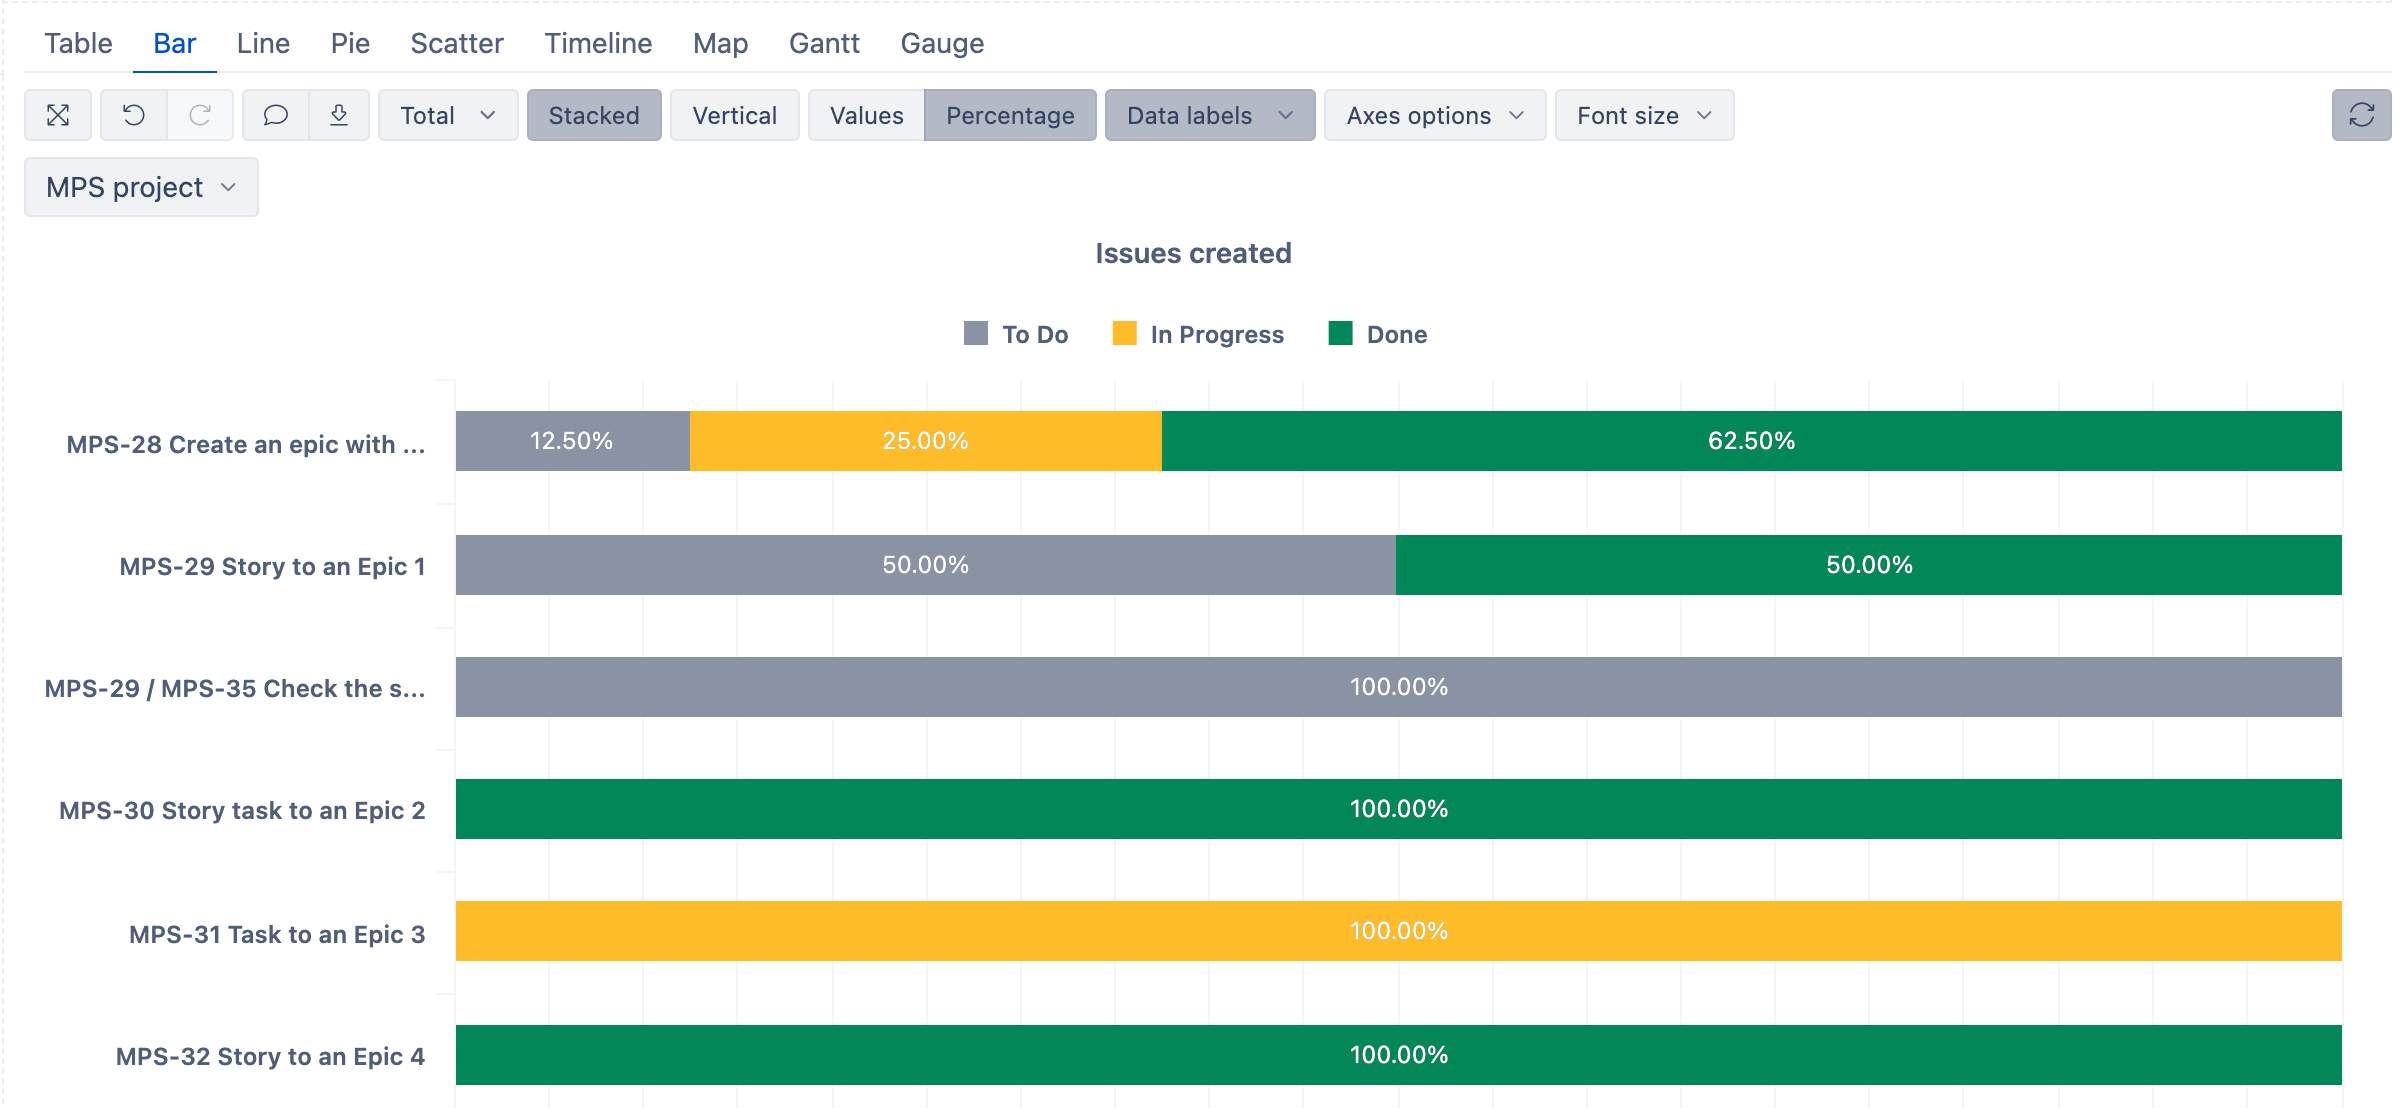Toggle Vertical bar orientation
This screenshot has height=1108, width=2394.
pos(734,115)
